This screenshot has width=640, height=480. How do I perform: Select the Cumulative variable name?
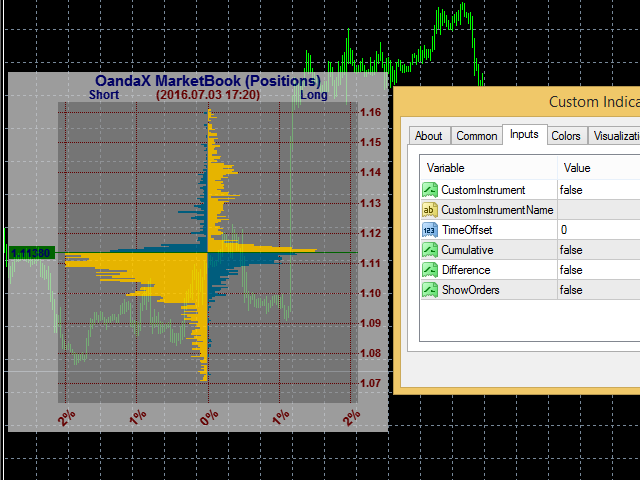tap(467, 250)
